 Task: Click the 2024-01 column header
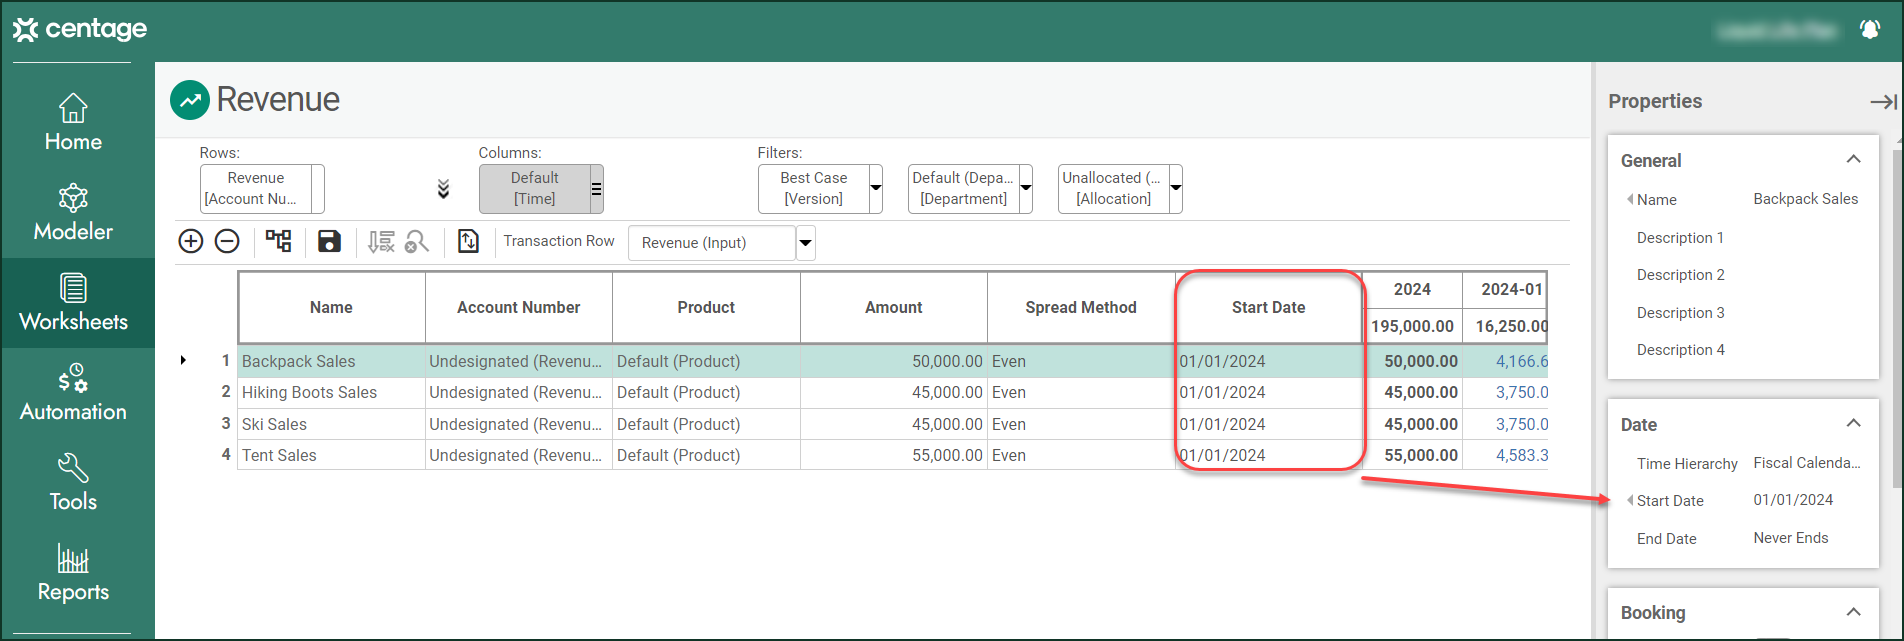point(1505,290)
